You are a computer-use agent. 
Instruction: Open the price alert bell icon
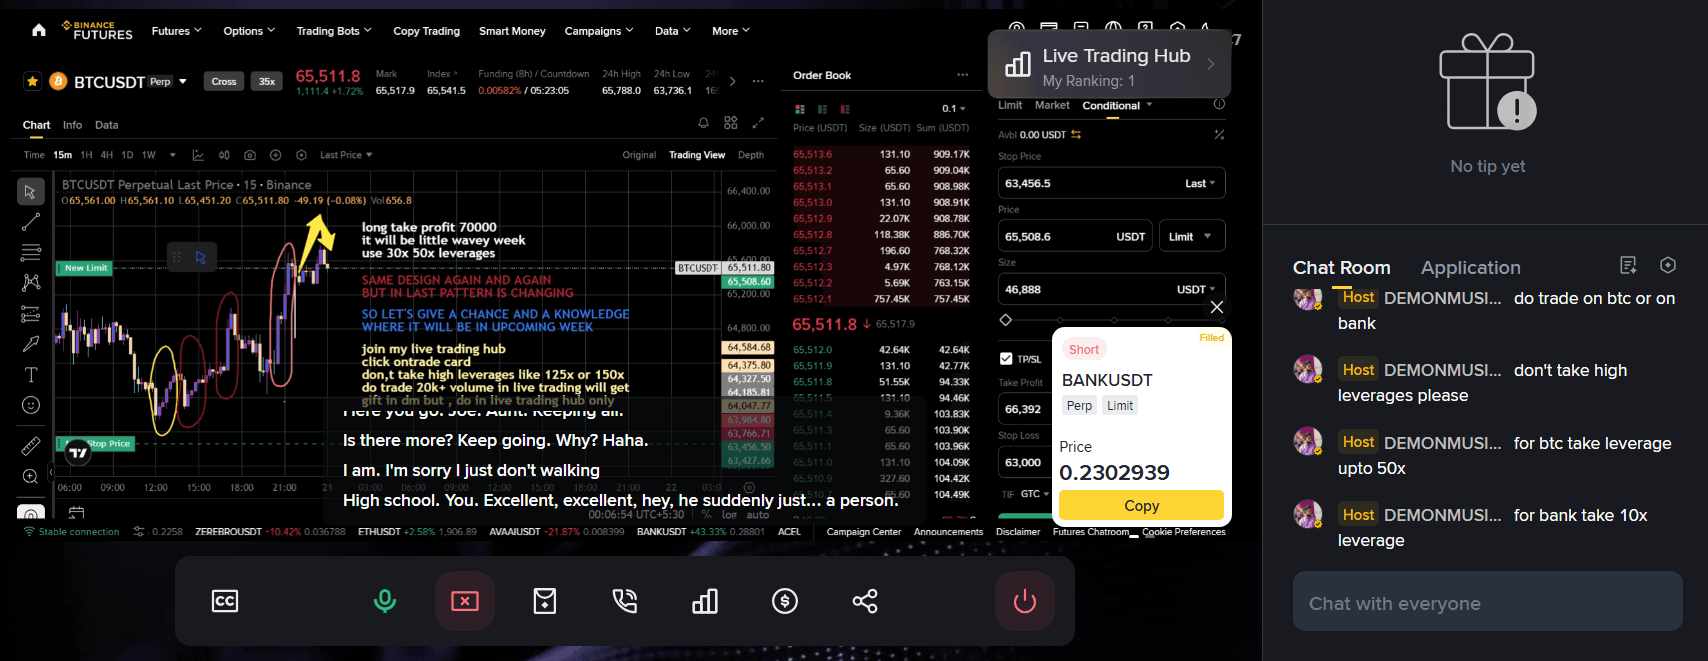coord(703,123)
